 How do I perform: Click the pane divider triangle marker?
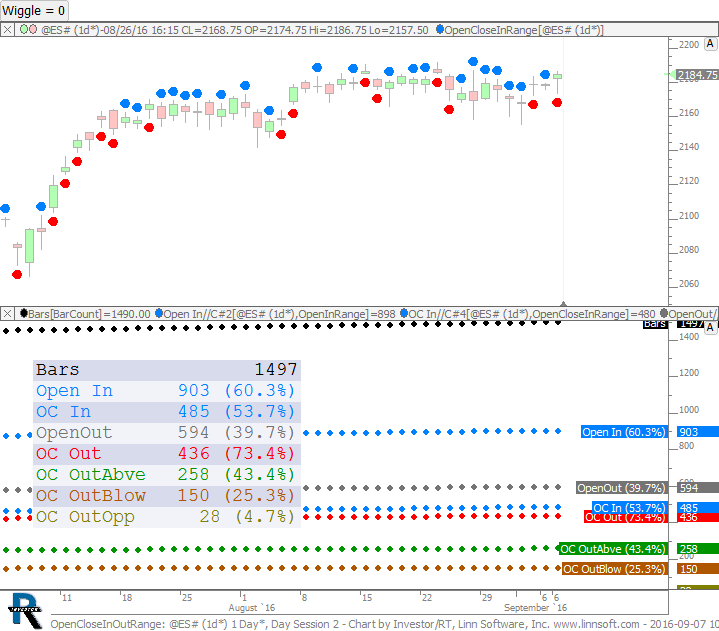point(564,304)
